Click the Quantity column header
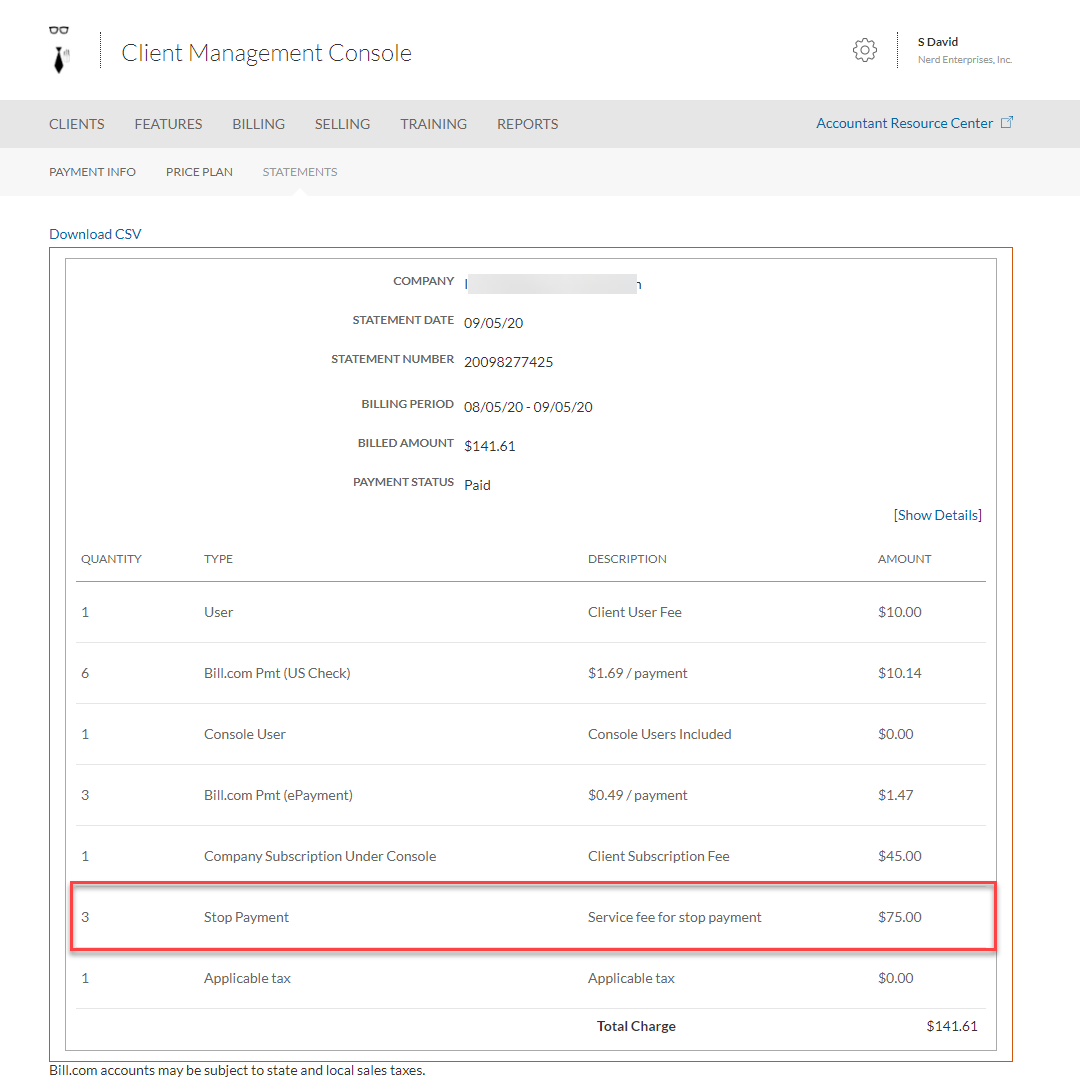 111,559
